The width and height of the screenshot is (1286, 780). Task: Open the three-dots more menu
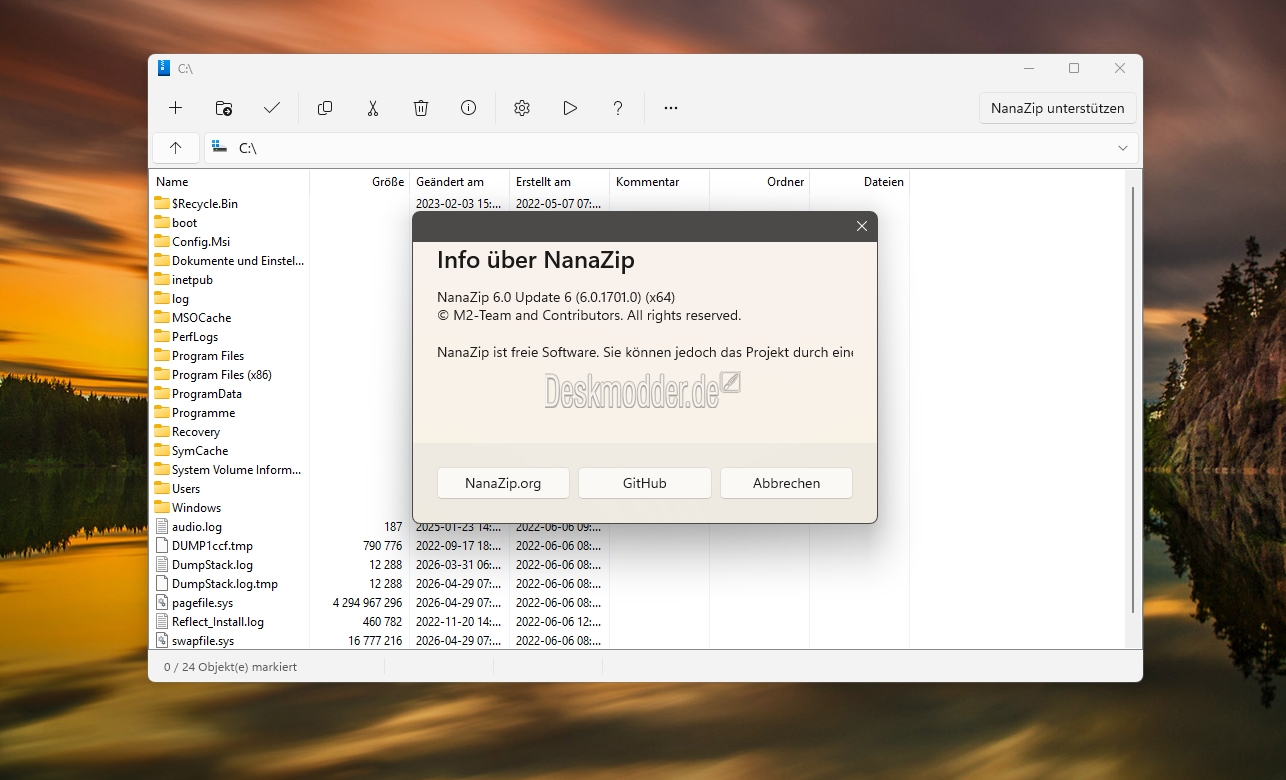tap(671, 108)
